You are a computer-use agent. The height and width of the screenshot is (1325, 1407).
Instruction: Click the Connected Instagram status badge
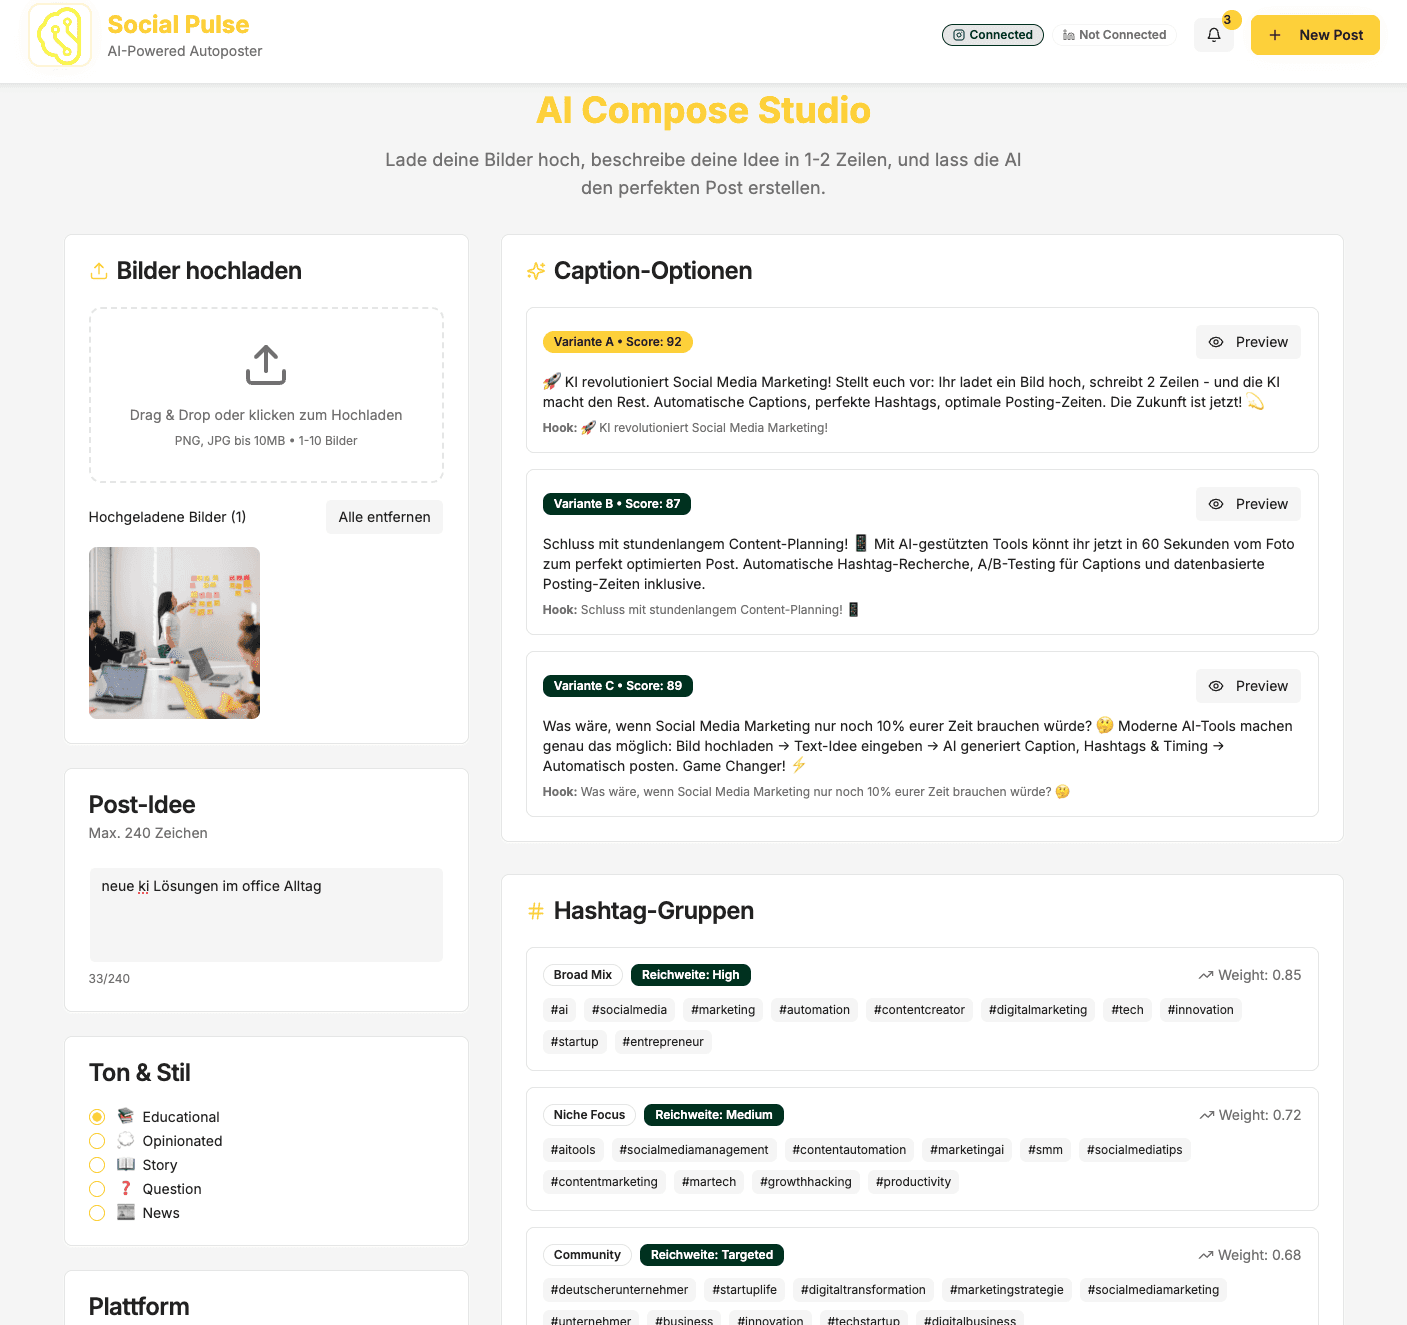pos(993,35)
